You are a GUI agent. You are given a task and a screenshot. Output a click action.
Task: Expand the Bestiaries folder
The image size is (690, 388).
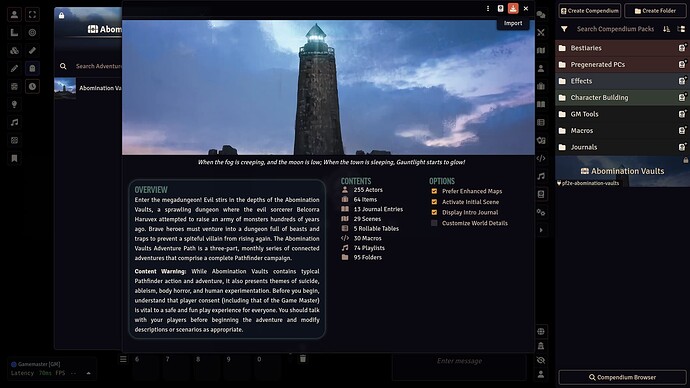622,48
